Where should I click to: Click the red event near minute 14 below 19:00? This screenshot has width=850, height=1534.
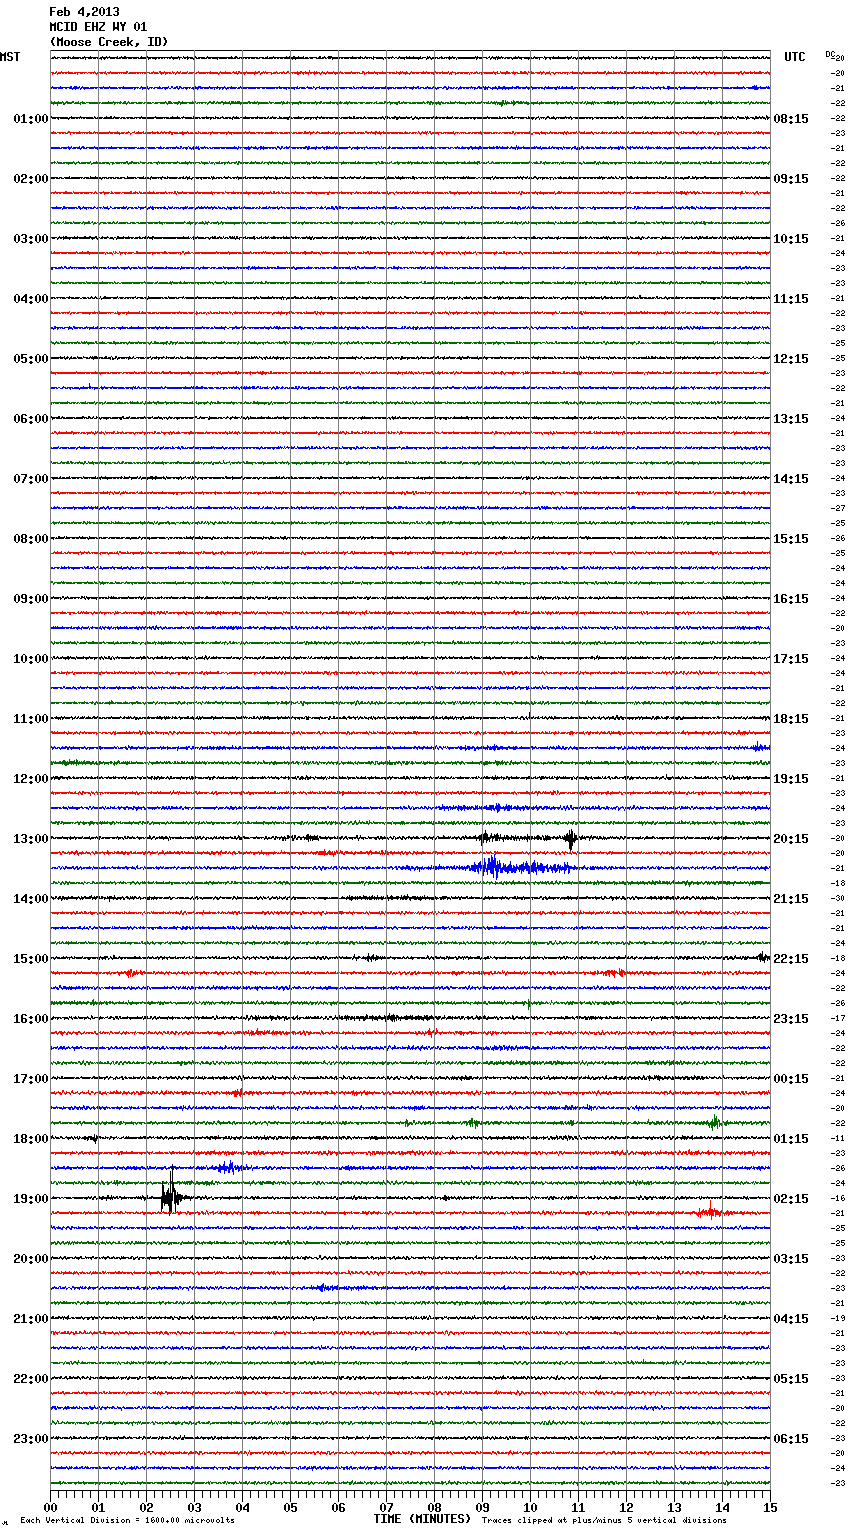(x=710, y=1212)
